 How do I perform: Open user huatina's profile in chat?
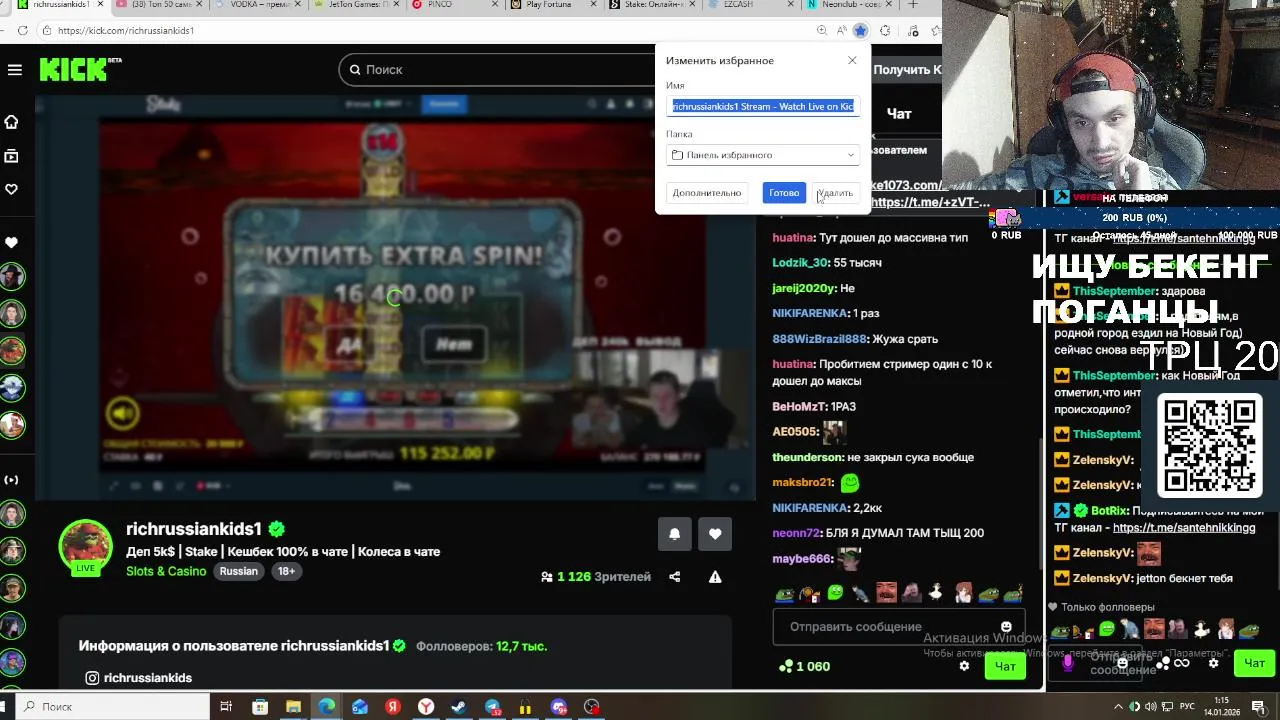point(793,238)
